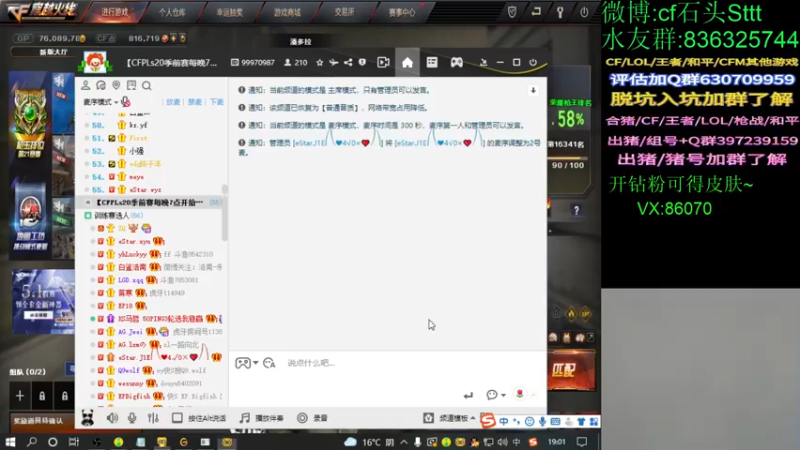800x450 pixels.
Task: Select mic queue row 55 eStar.xyz
Action: pos(151,189)
